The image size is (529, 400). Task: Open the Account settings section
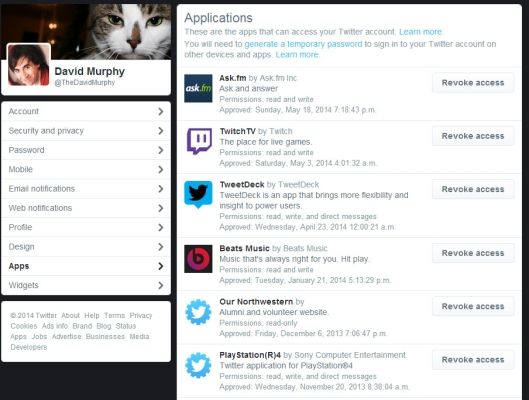point(86,111)
